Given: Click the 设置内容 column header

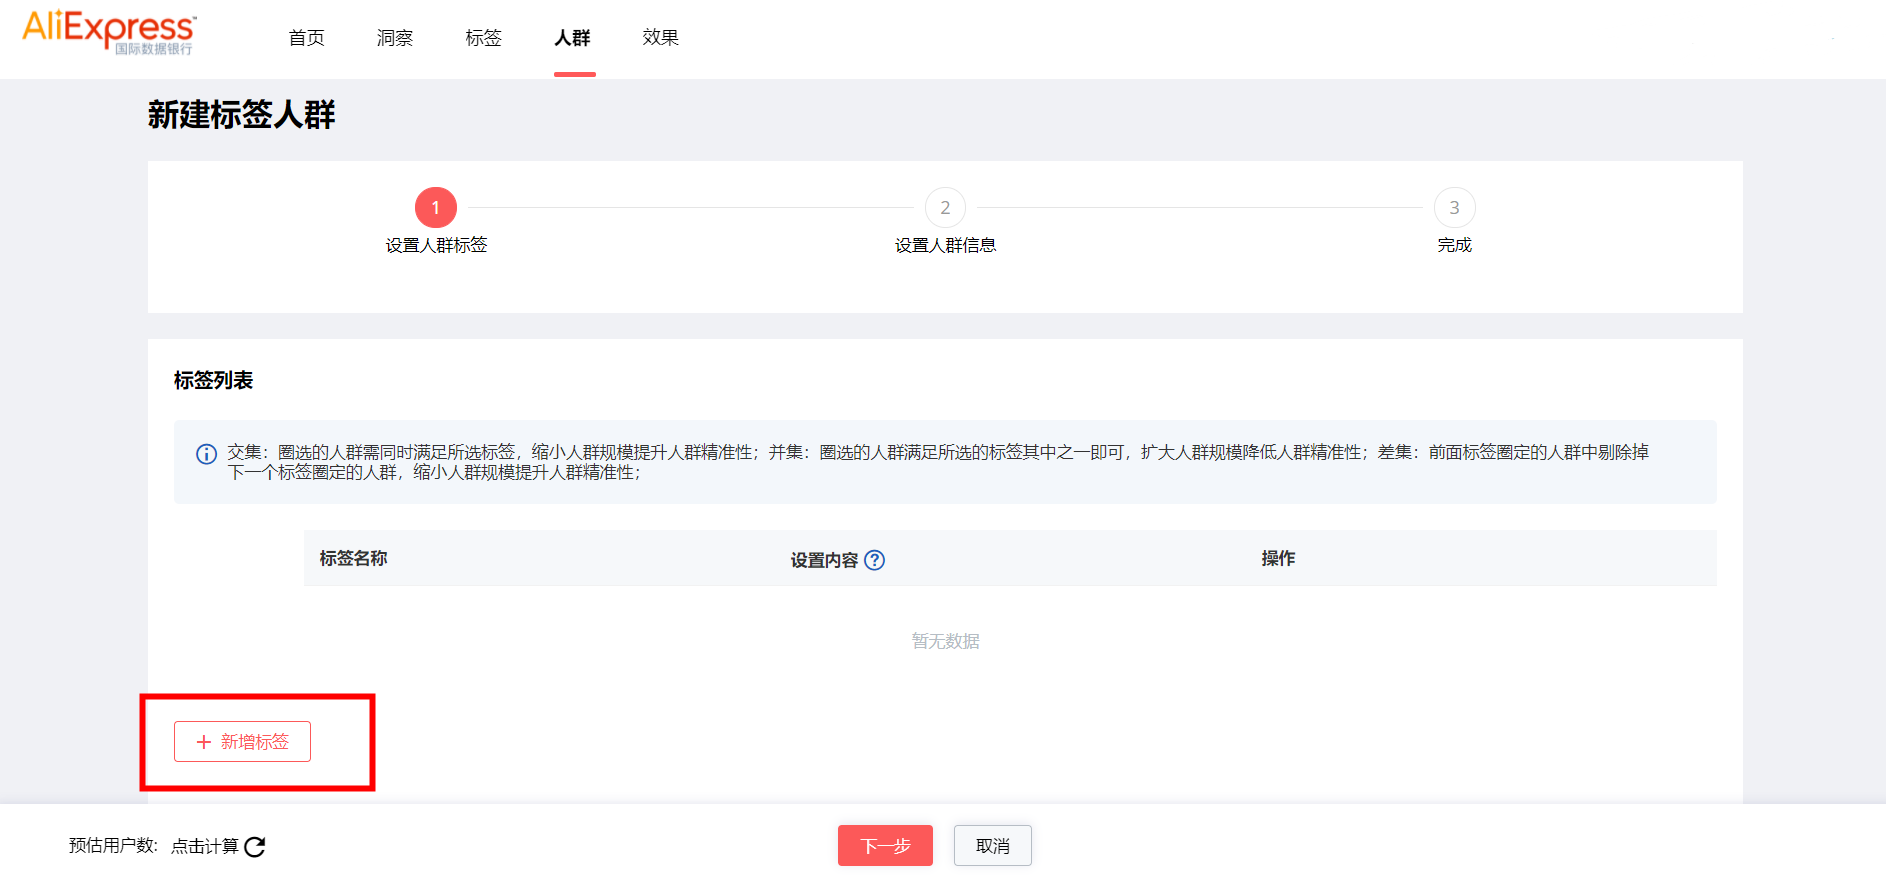Looking at the screenshot, I should point(824,560).
